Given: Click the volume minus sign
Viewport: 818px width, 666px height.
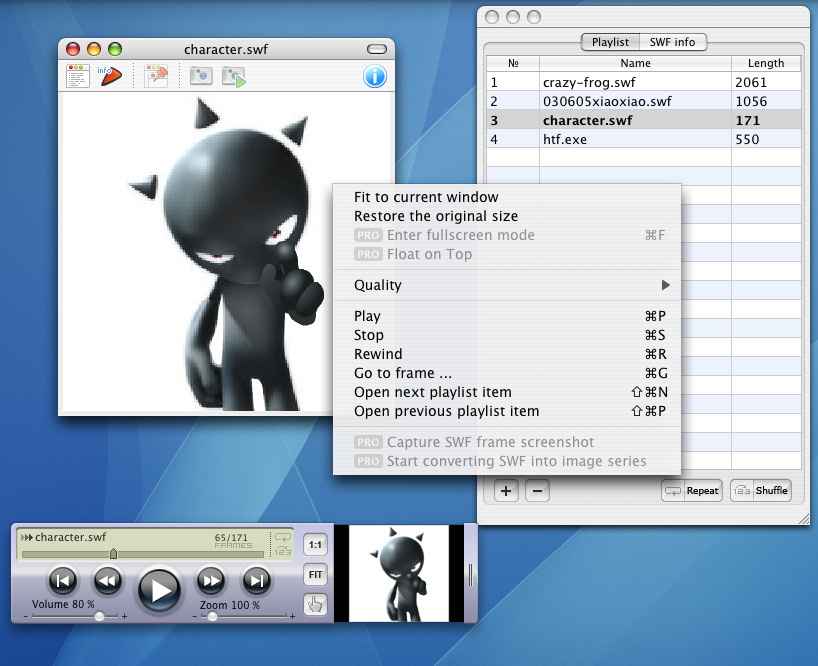Looking at the screenshot, I should [x=25, y=617].
